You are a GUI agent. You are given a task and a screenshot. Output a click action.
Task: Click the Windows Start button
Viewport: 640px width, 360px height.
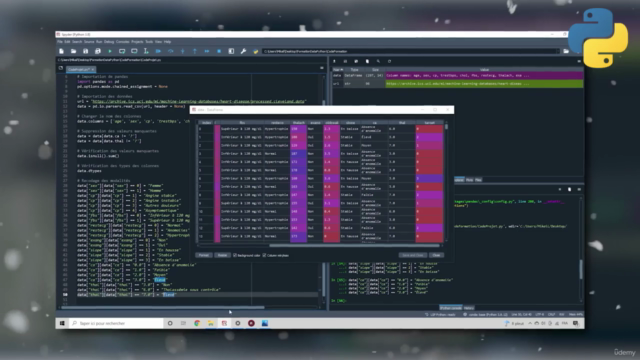pos(62,323)
